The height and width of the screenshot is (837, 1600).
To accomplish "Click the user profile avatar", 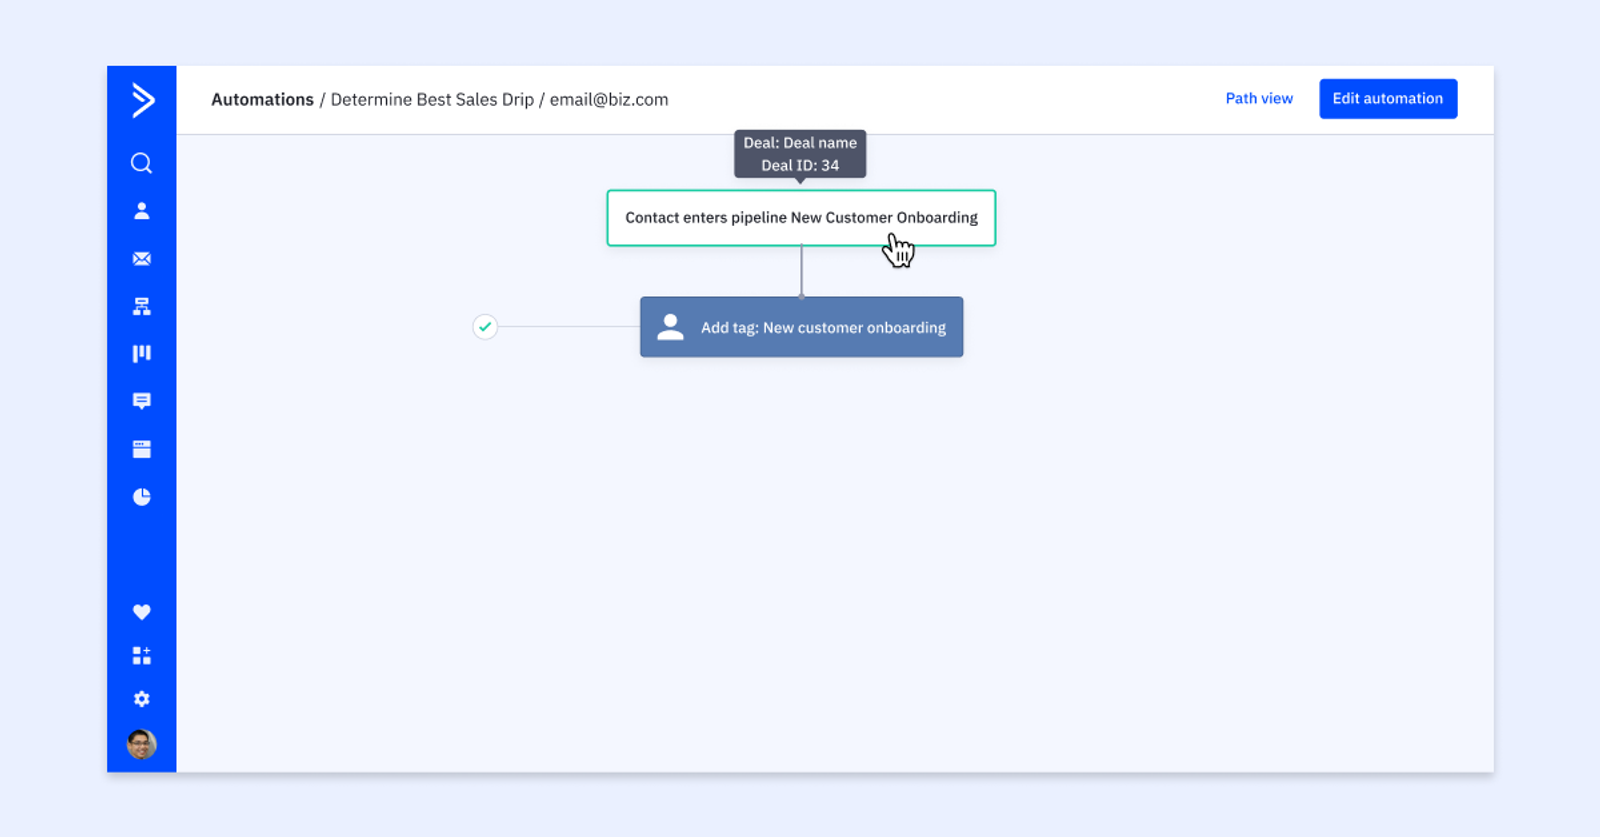I will pyautogui.click(x=142, y=744).
